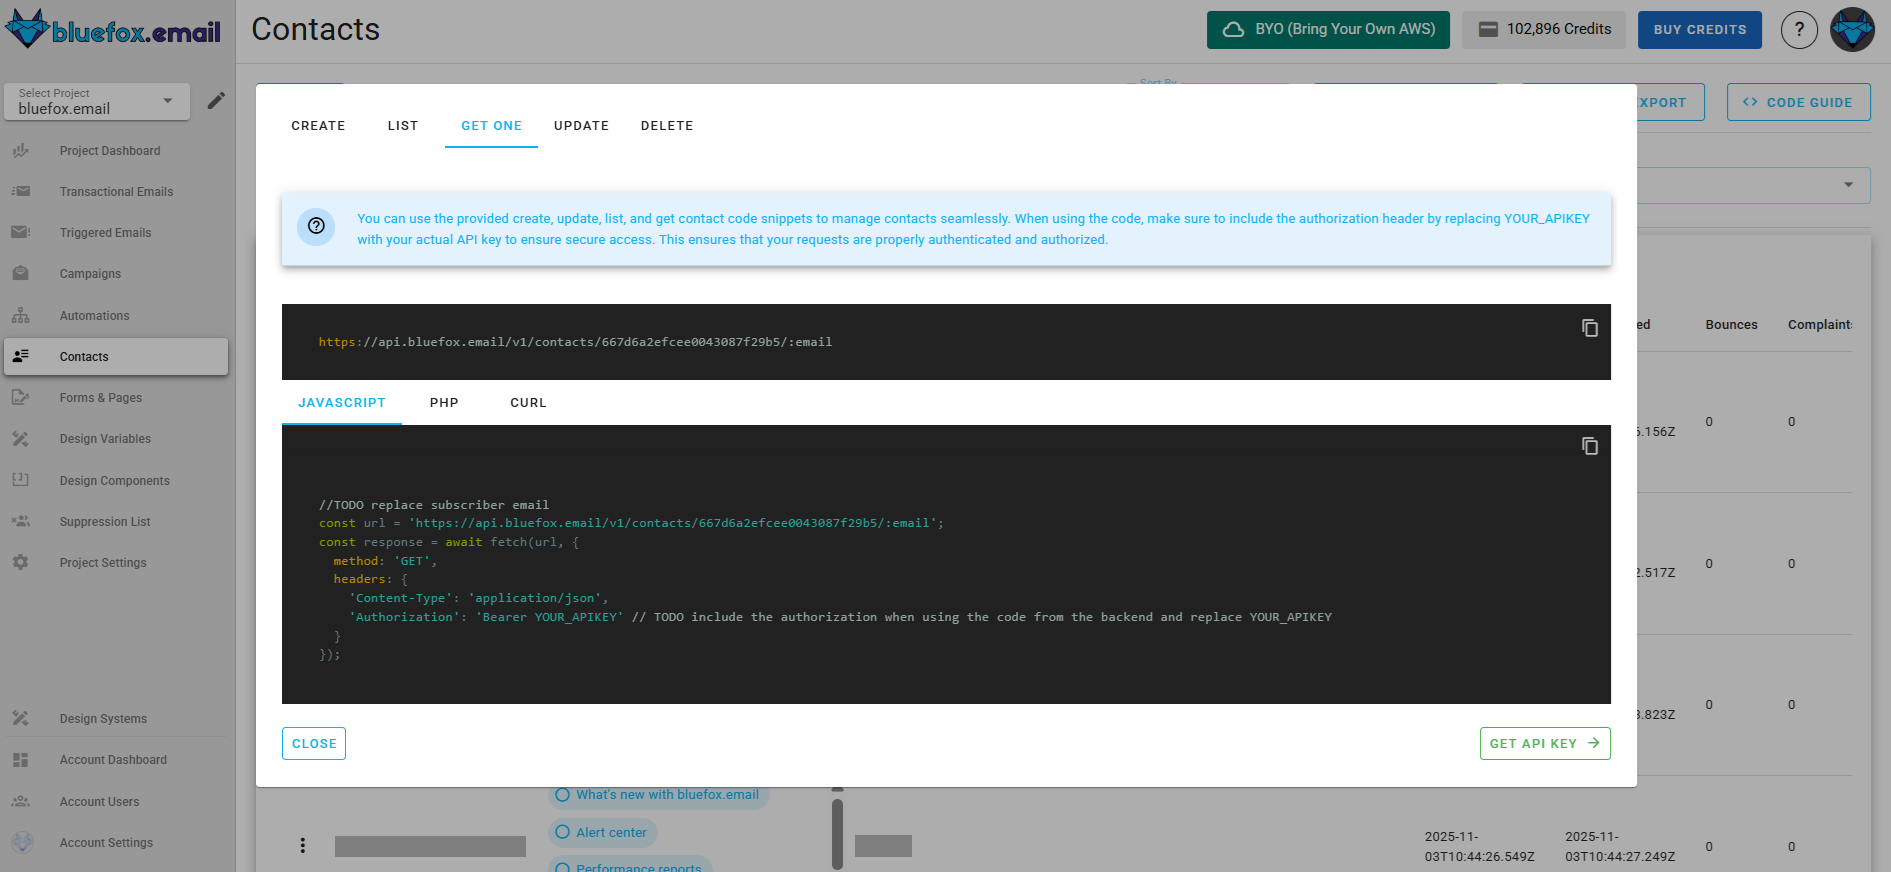The height and width of the screenshot is (872, 1891).
Task: Open Campaigns in the sidebar
Action: tap(90, 274)
